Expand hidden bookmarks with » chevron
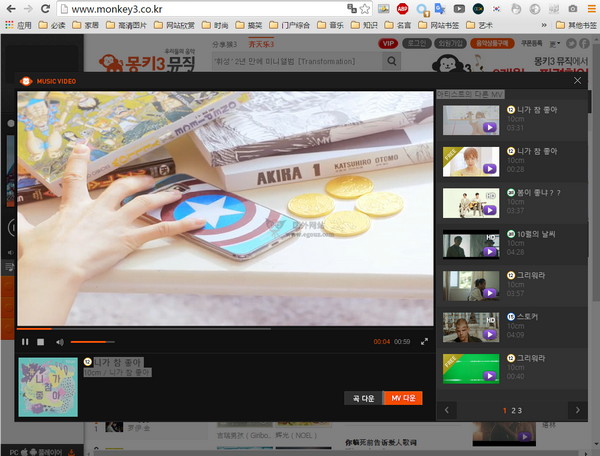Viewport: 600px width, 456px height. point(544,25)
